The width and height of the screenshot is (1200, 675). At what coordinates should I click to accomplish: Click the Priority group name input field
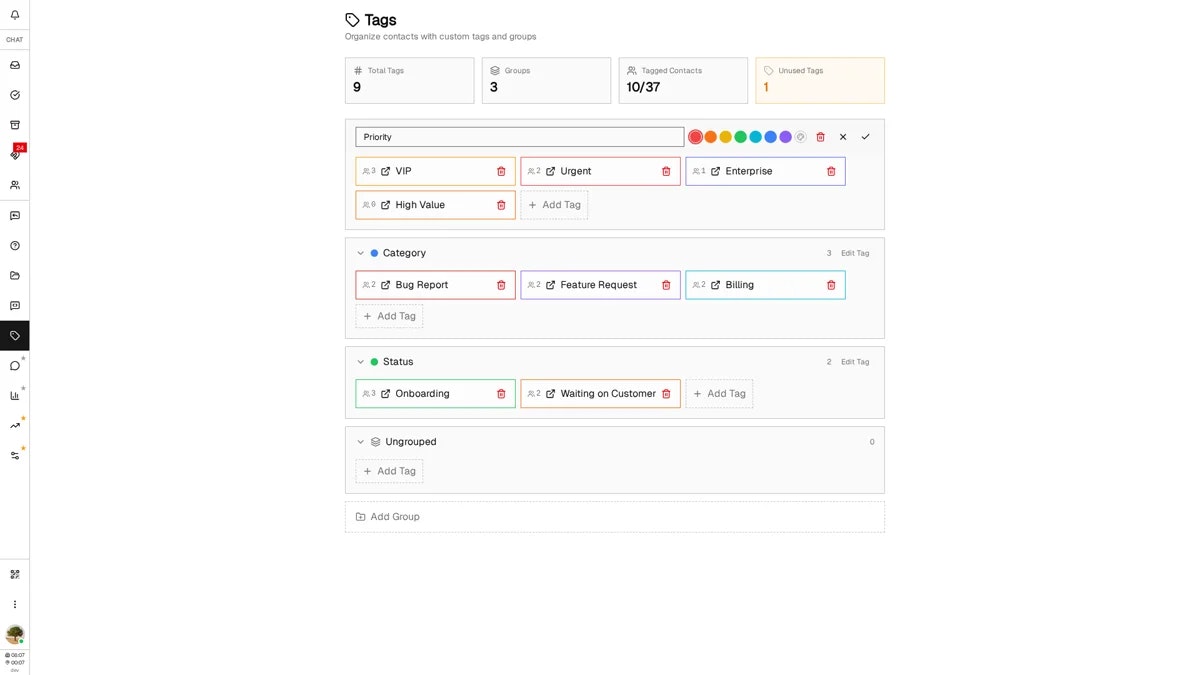coord(519,136)
